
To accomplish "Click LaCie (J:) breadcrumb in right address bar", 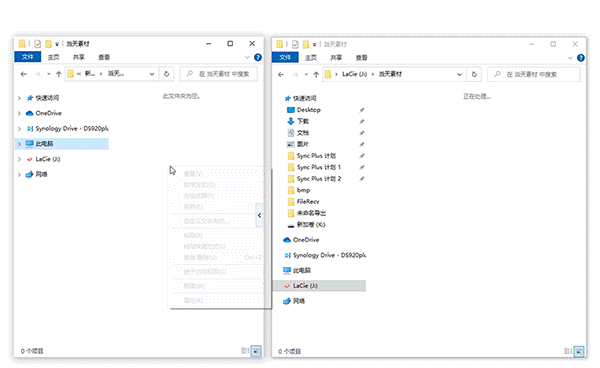I will coord(354,74).
